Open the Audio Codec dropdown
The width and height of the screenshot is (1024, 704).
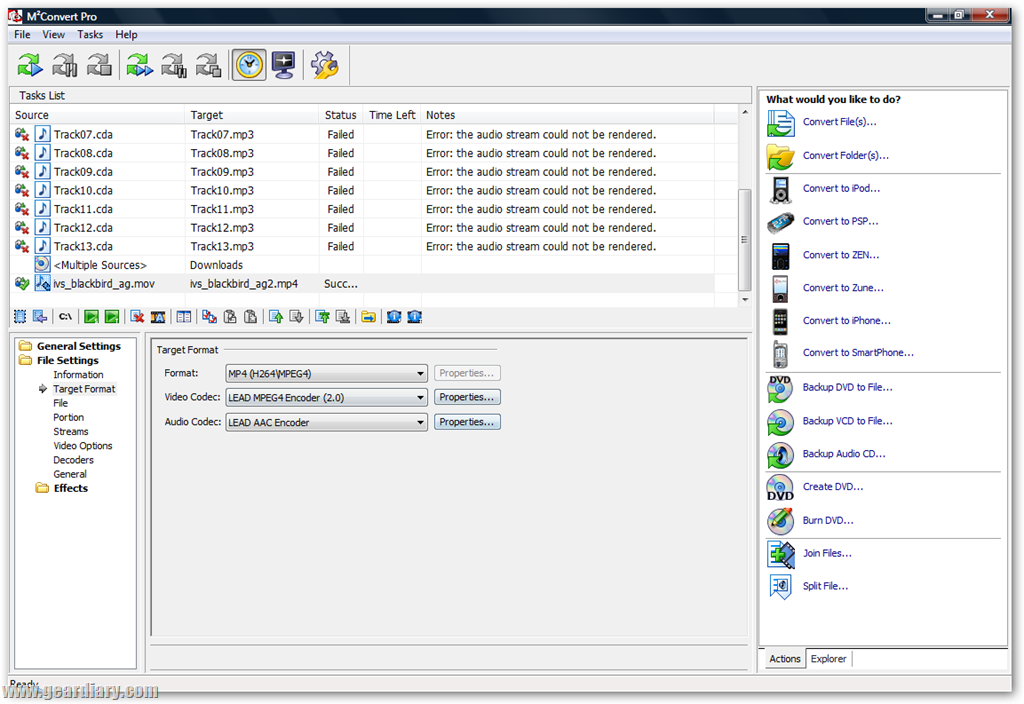[327, 423]
